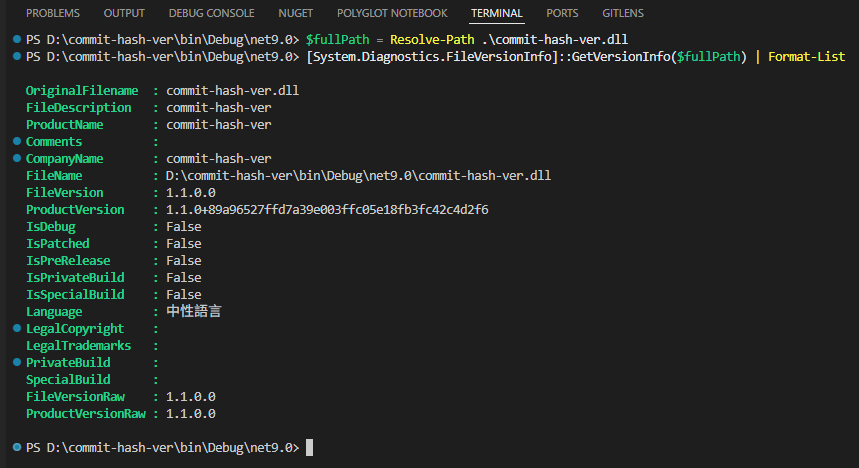Click the command marker beside the Resolve-Path command
The height and width of the screenshot is (468, 859).
pyautogui.click(x=18, y=39)
